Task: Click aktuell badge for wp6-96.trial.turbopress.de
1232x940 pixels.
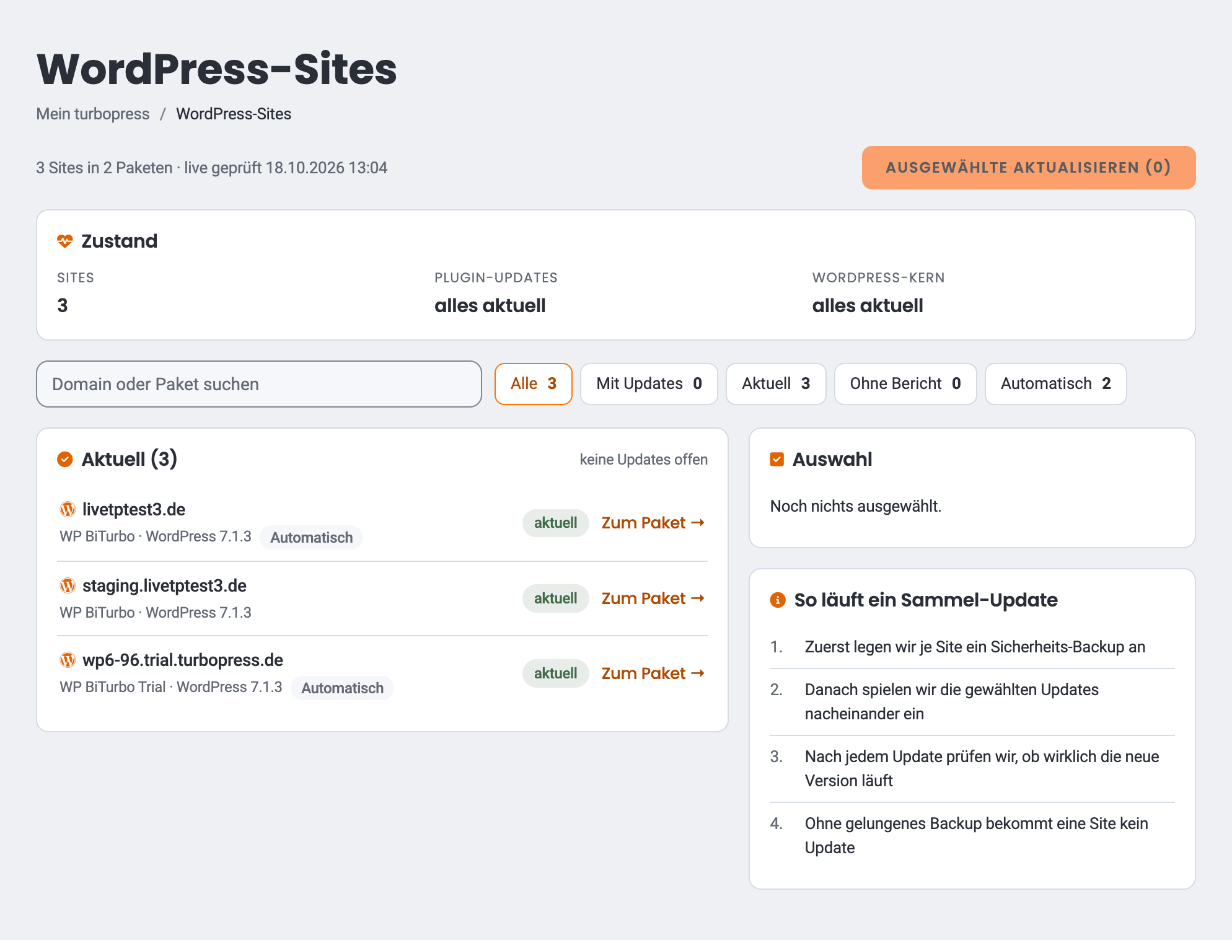Action: (556, 673)
